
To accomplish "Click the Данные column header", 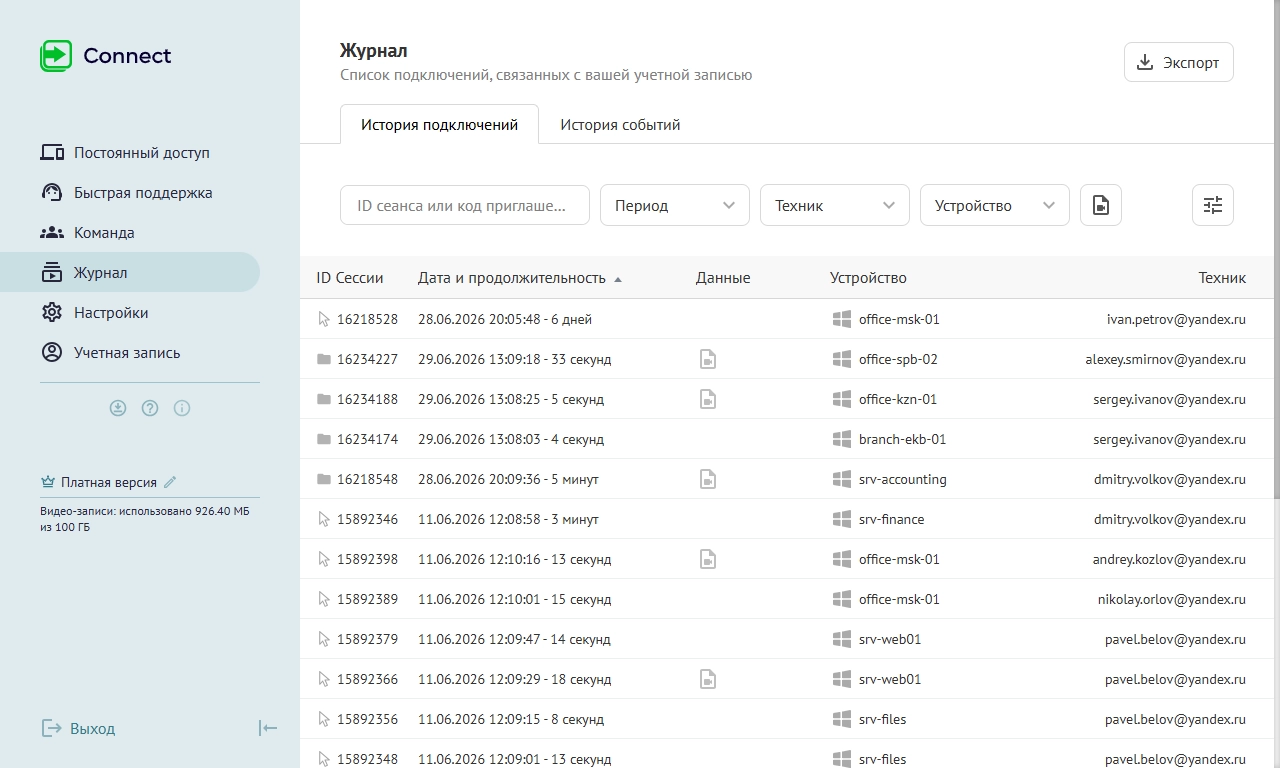I will click(723, 278).
